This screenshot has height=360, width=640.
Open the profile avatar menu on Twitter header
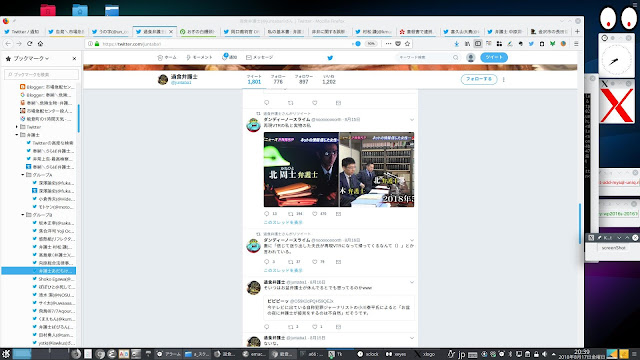pyautogui.click(x=471, y=58)
